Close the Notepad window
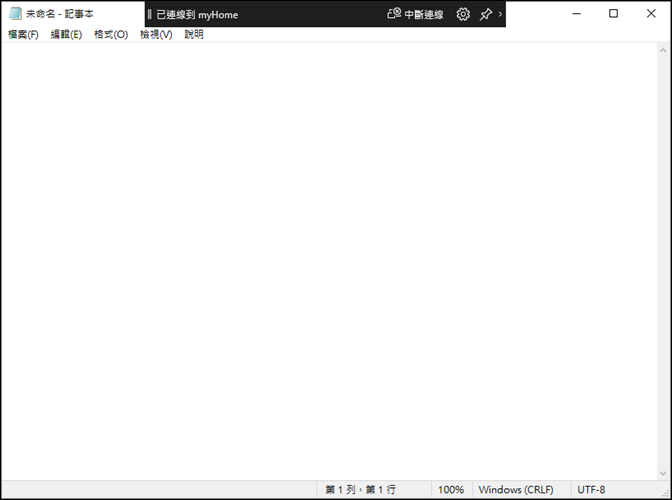 651,14
